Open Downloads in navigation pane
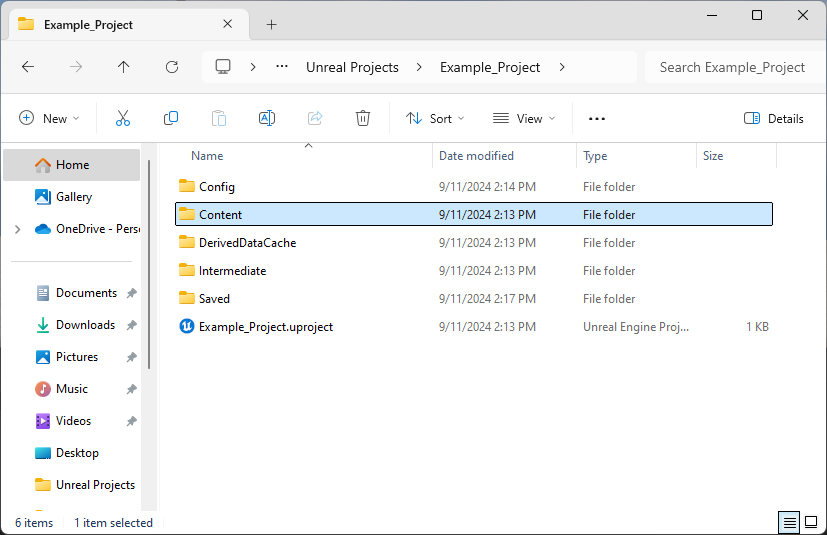The width and height of the screenshot is (827, 535). (x=72, y=325)
